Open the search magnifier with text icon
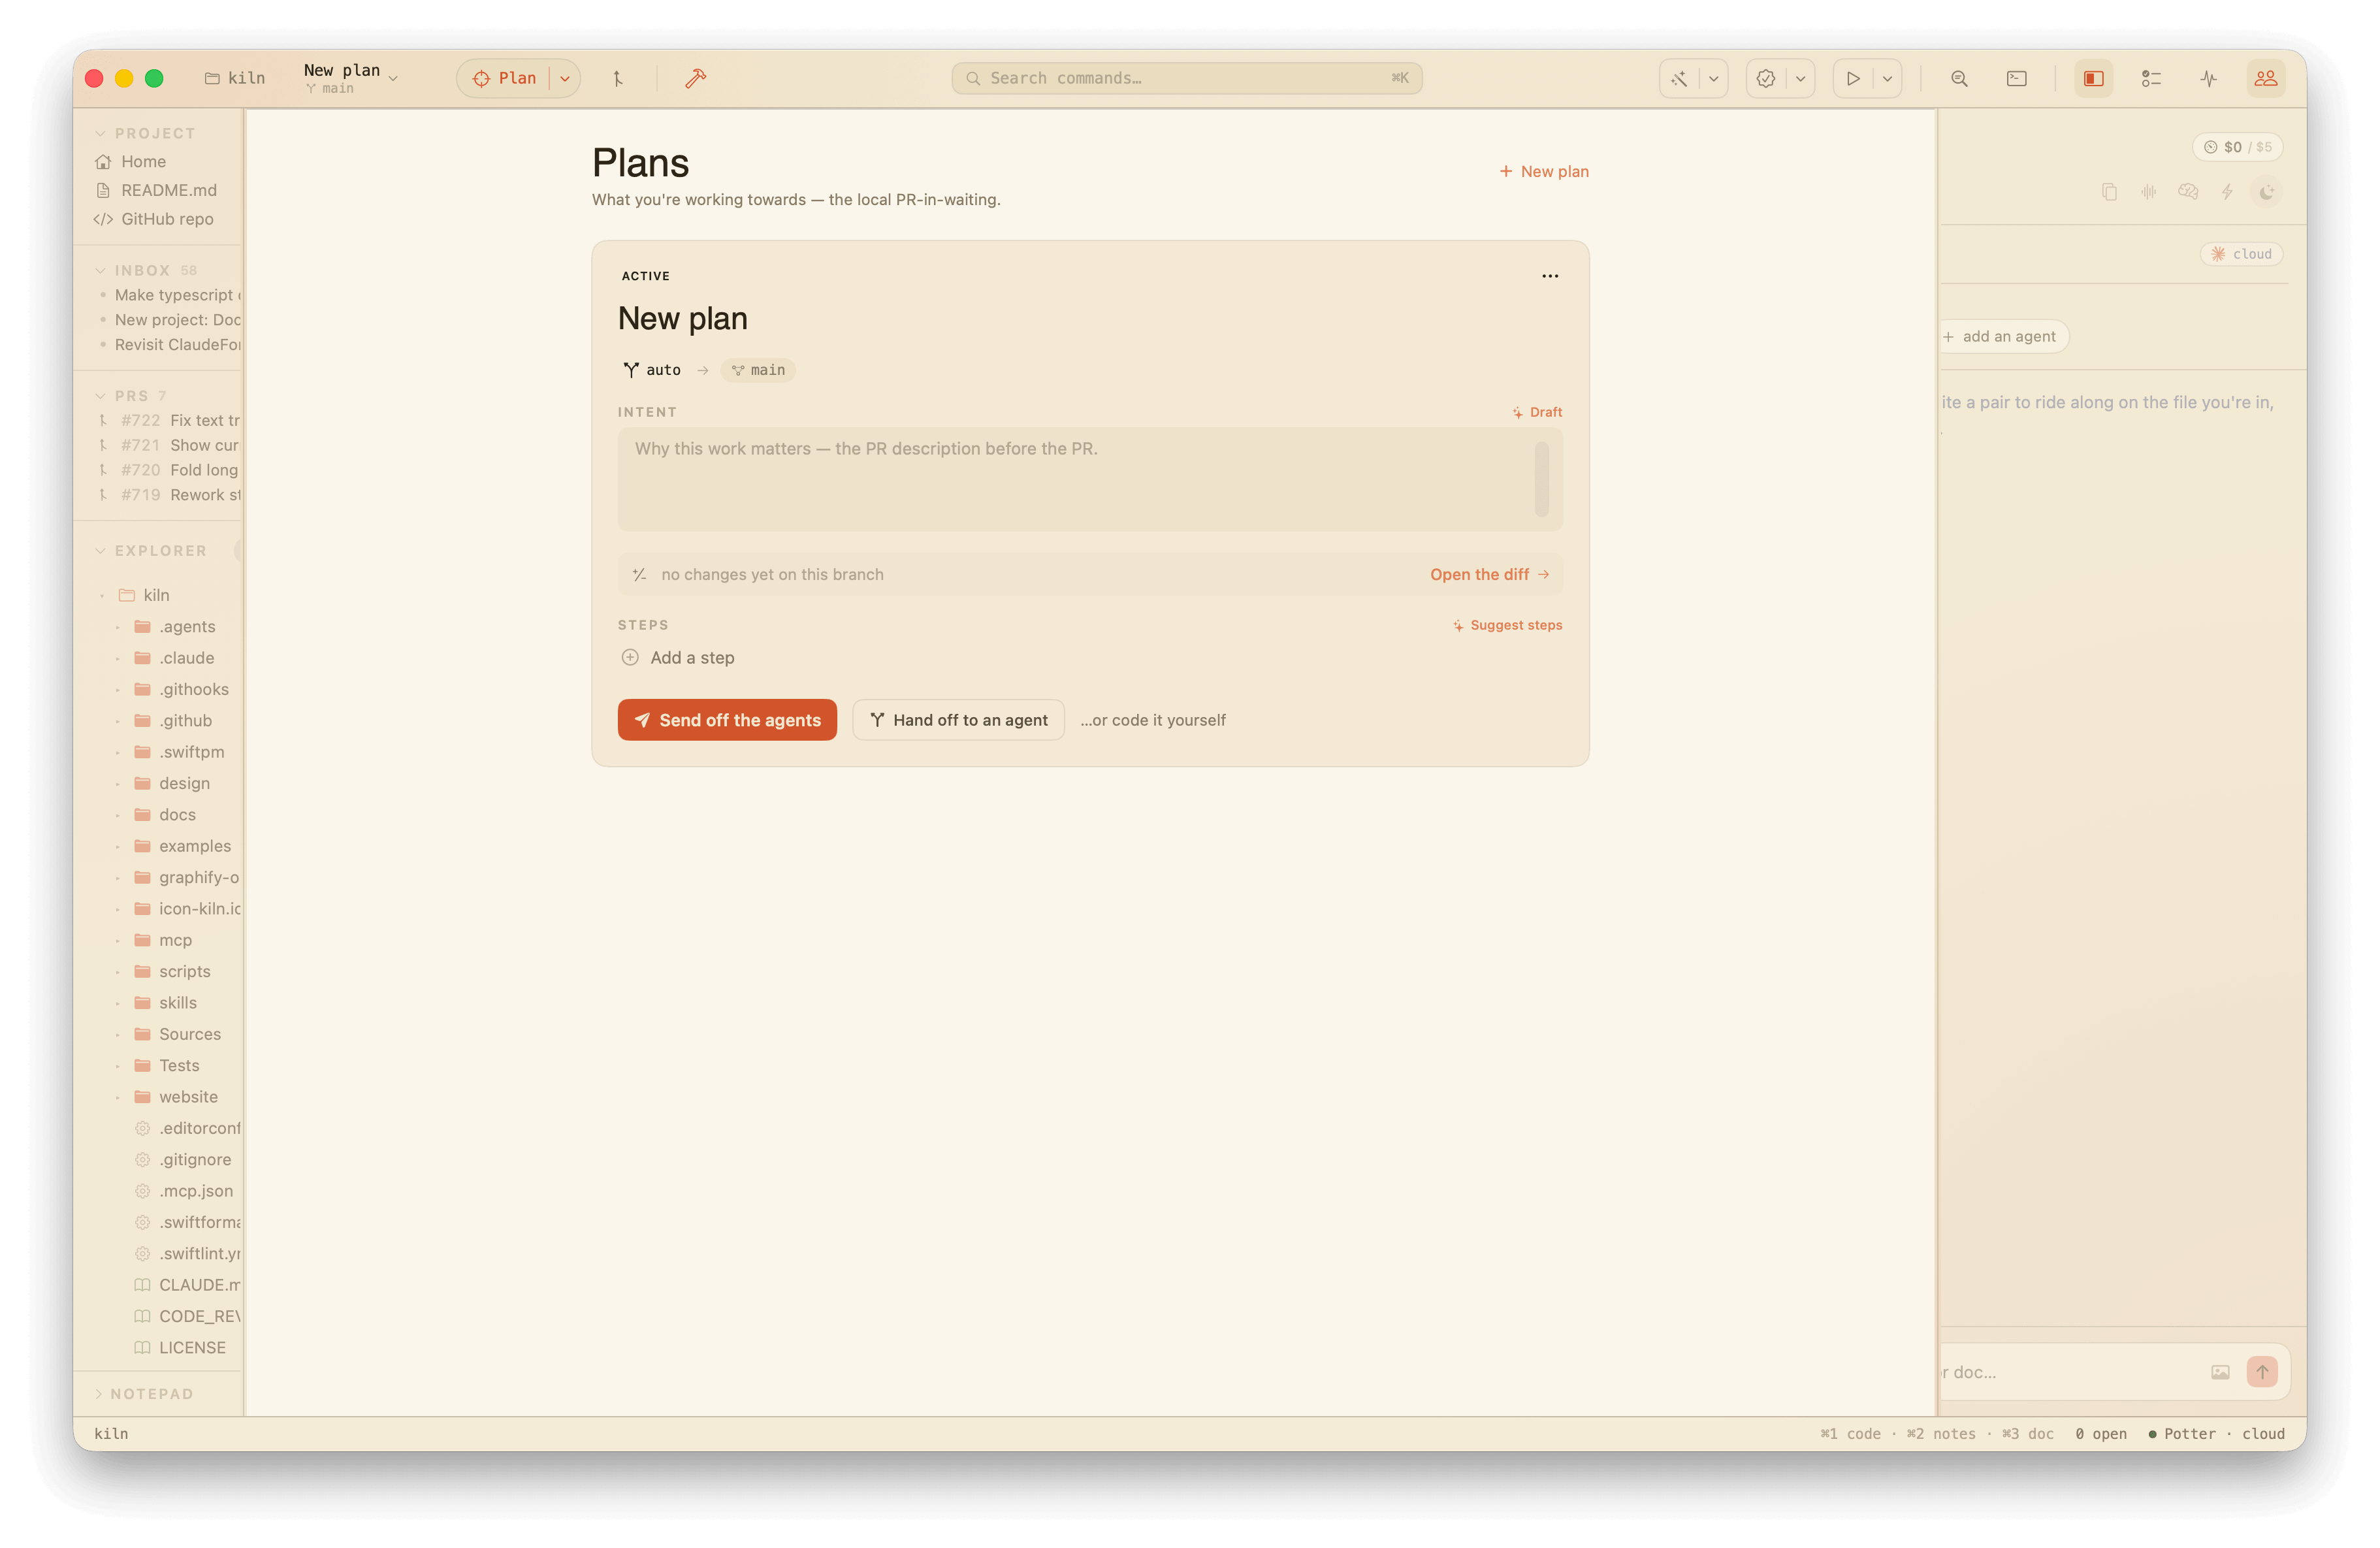 pyautogui.click(x=1959, y=78)
